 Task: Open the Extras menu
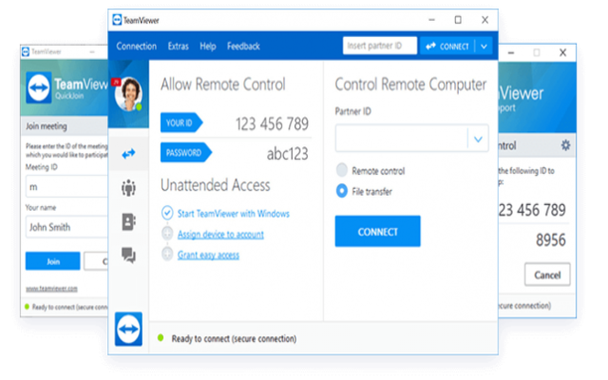[178, 46]
